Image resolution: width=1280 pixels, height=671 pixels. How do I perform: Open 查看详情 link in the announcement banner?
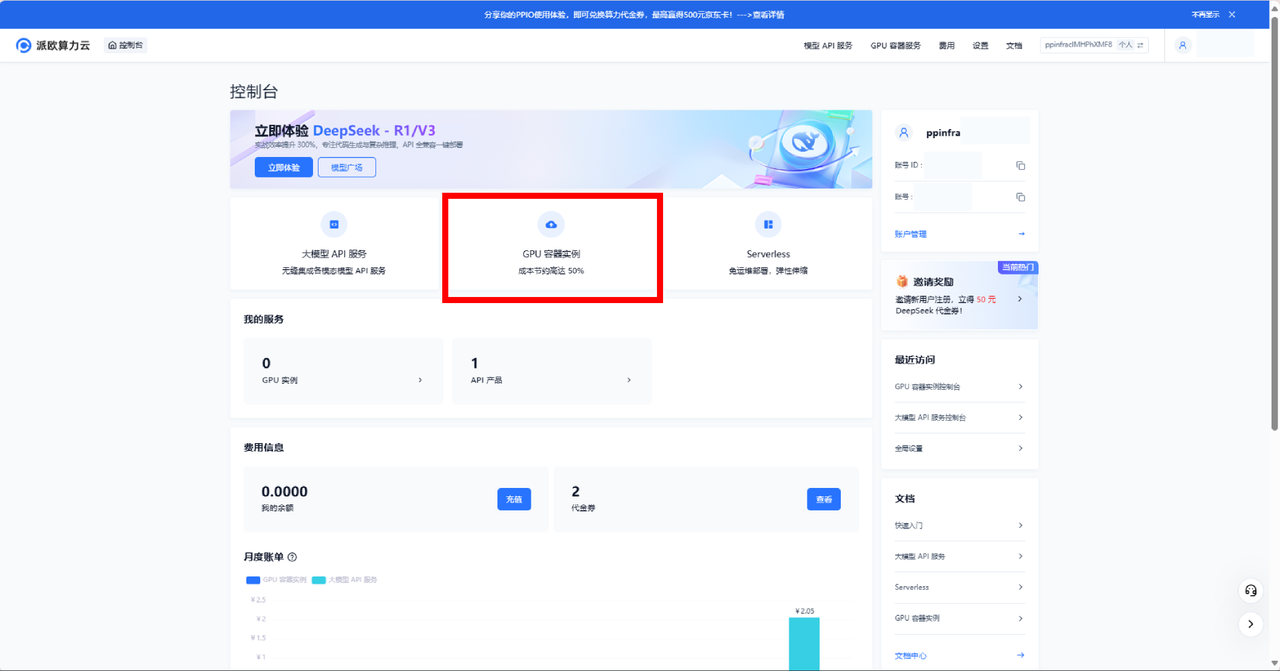768,14
